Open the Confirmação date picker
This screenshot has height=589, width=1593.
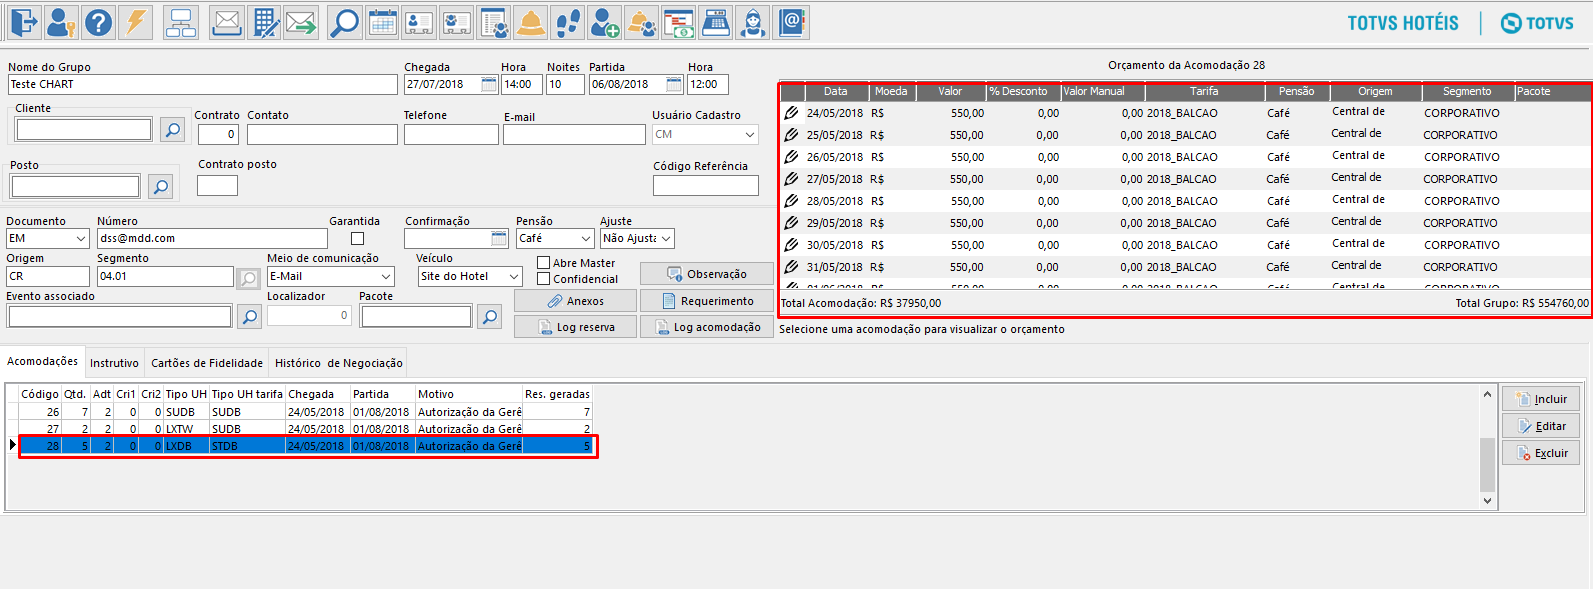(x=499, y=239)
